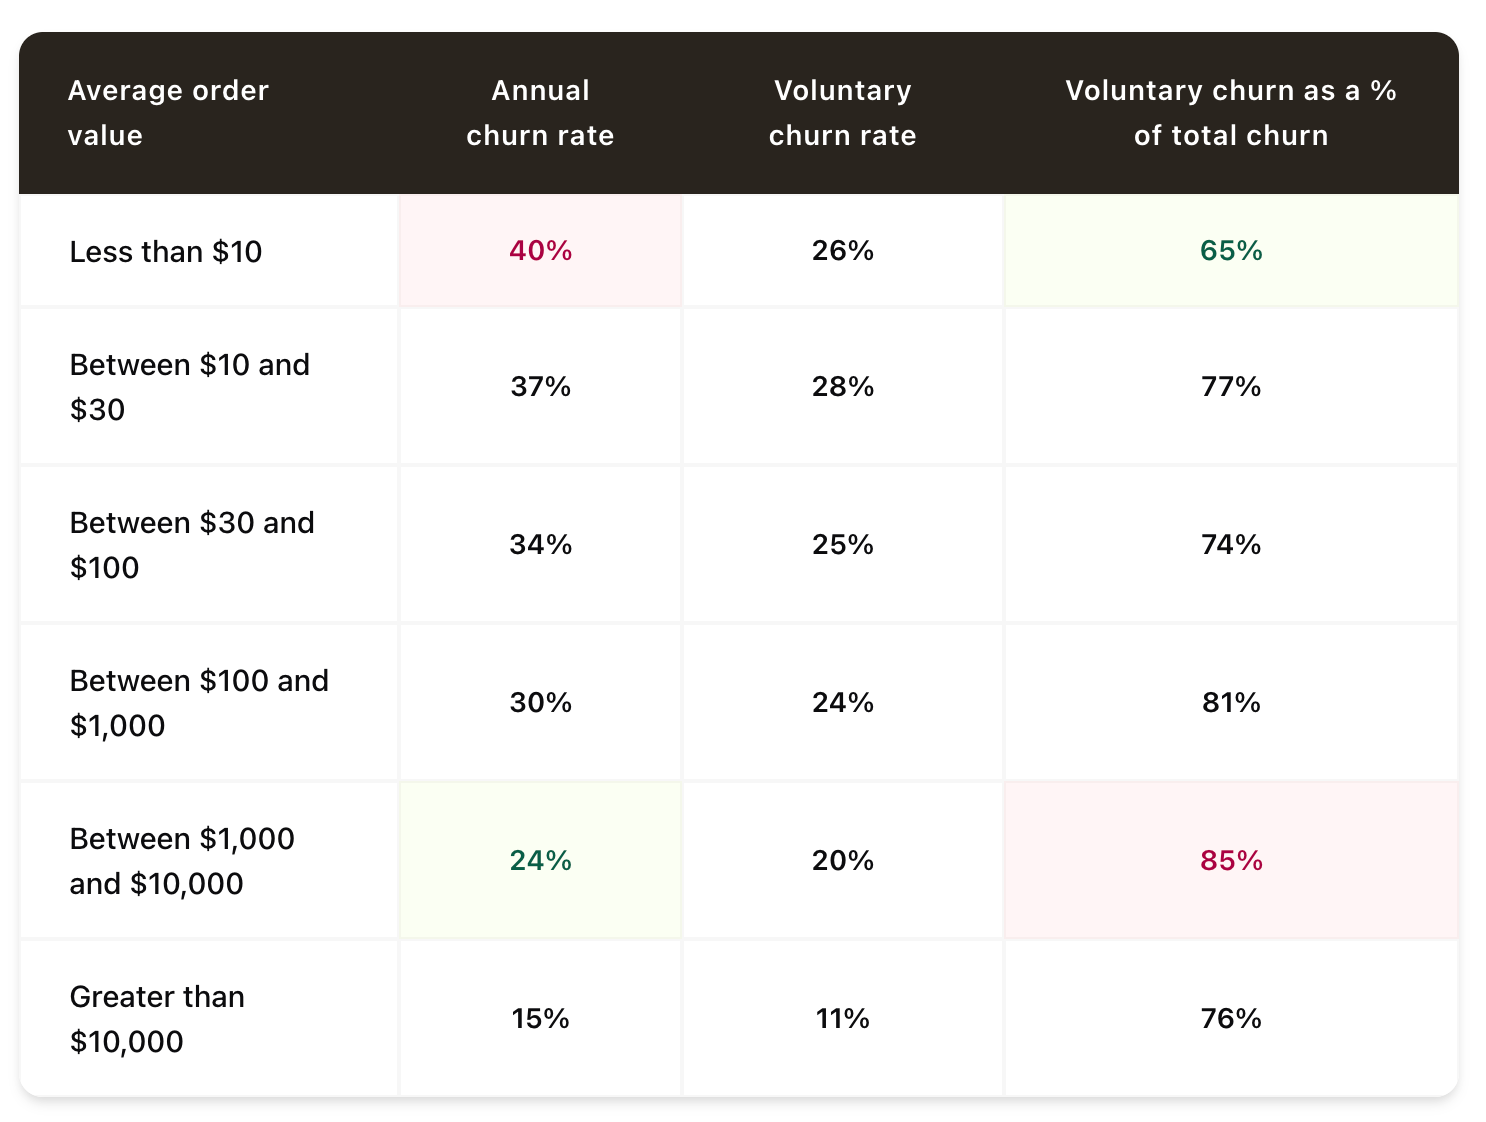Image resolution: width=1486 pixels, height=1122 pixels.
Task: Click "Voluntary churn as a % of total churn" header
Action: 1230,113
